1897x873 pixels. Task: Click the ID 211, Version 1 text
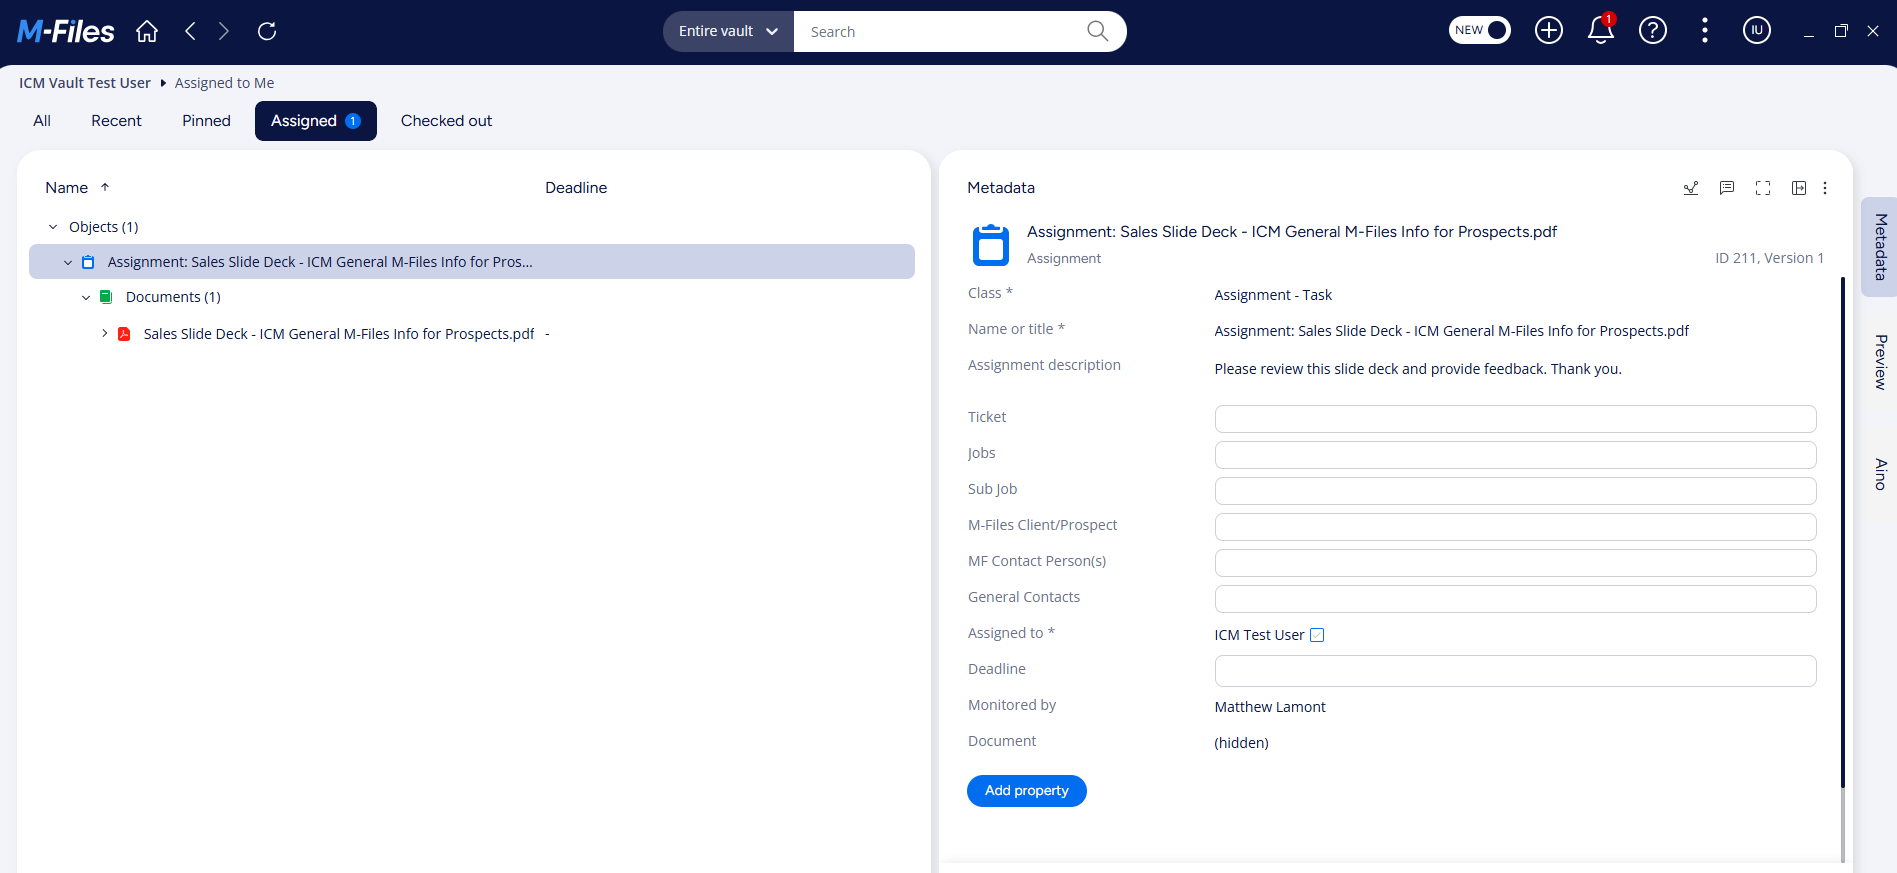click(x=1770, y=258)
